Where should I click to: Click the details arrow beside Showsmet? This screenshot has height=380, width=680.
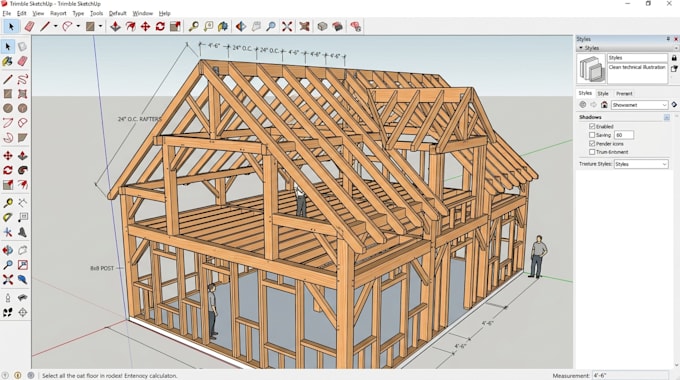click(x=674, y=105)
